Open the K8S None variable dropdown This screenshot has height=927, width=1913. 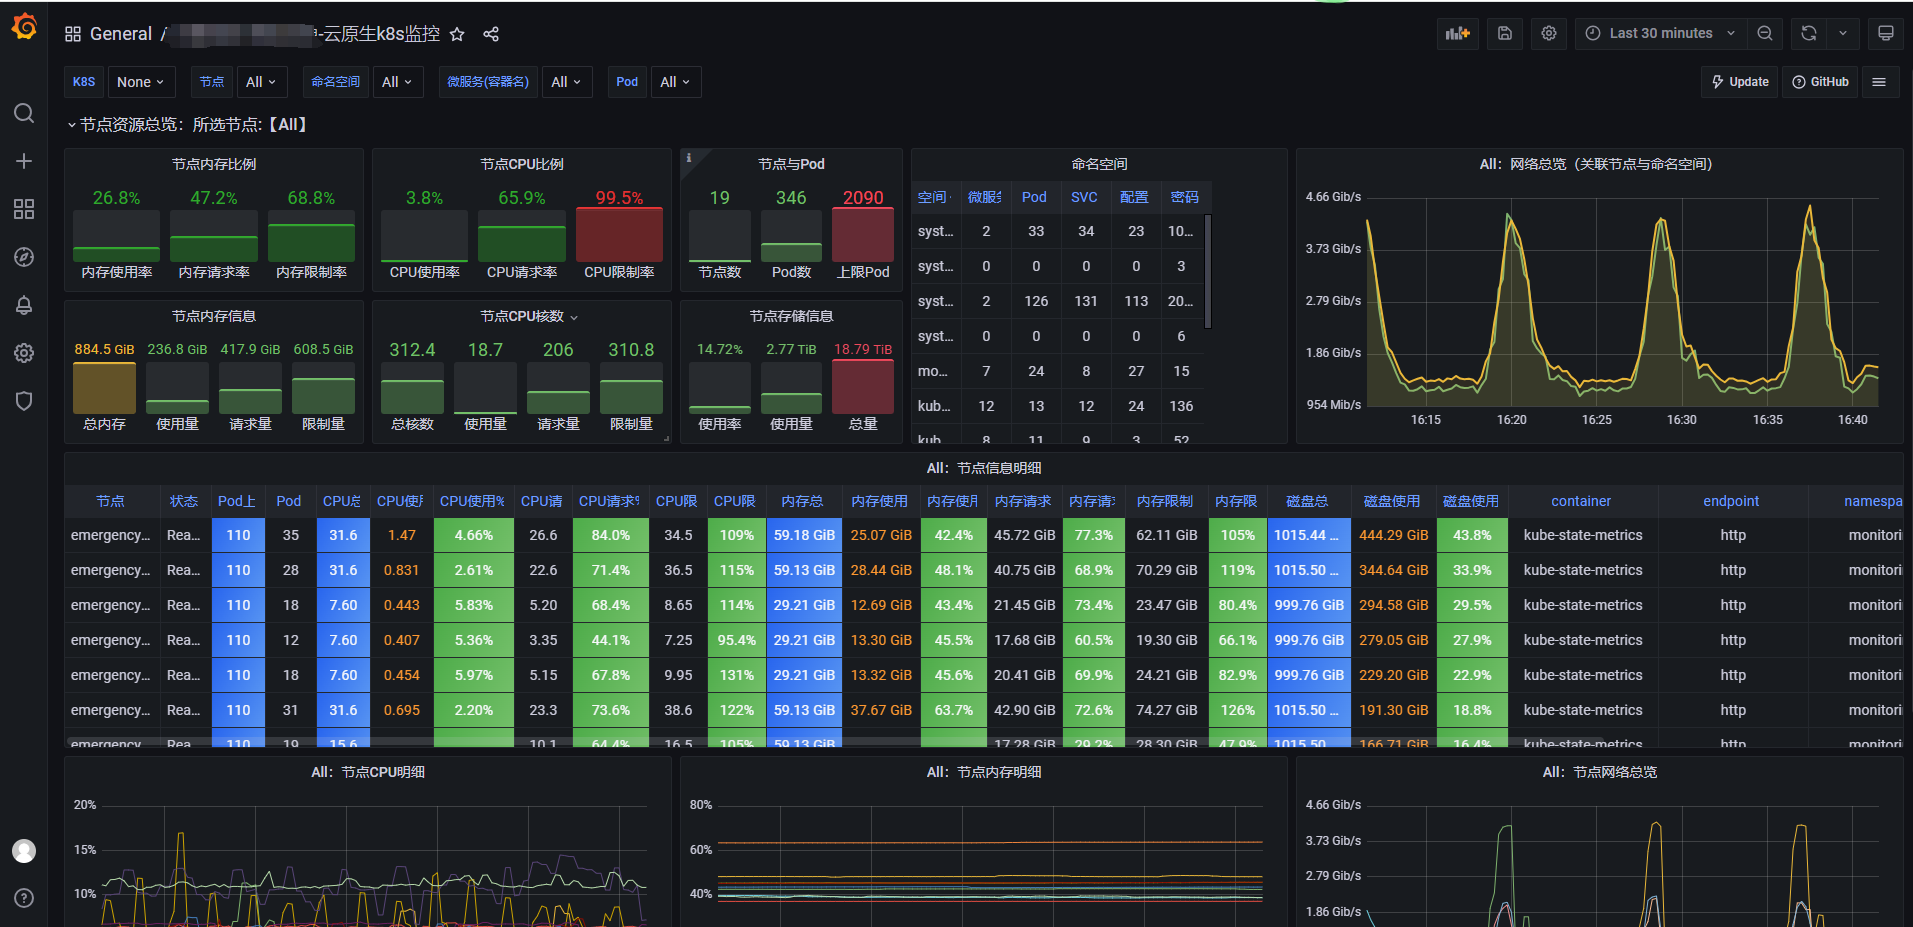pyautogui.click(x=141, y=82)
